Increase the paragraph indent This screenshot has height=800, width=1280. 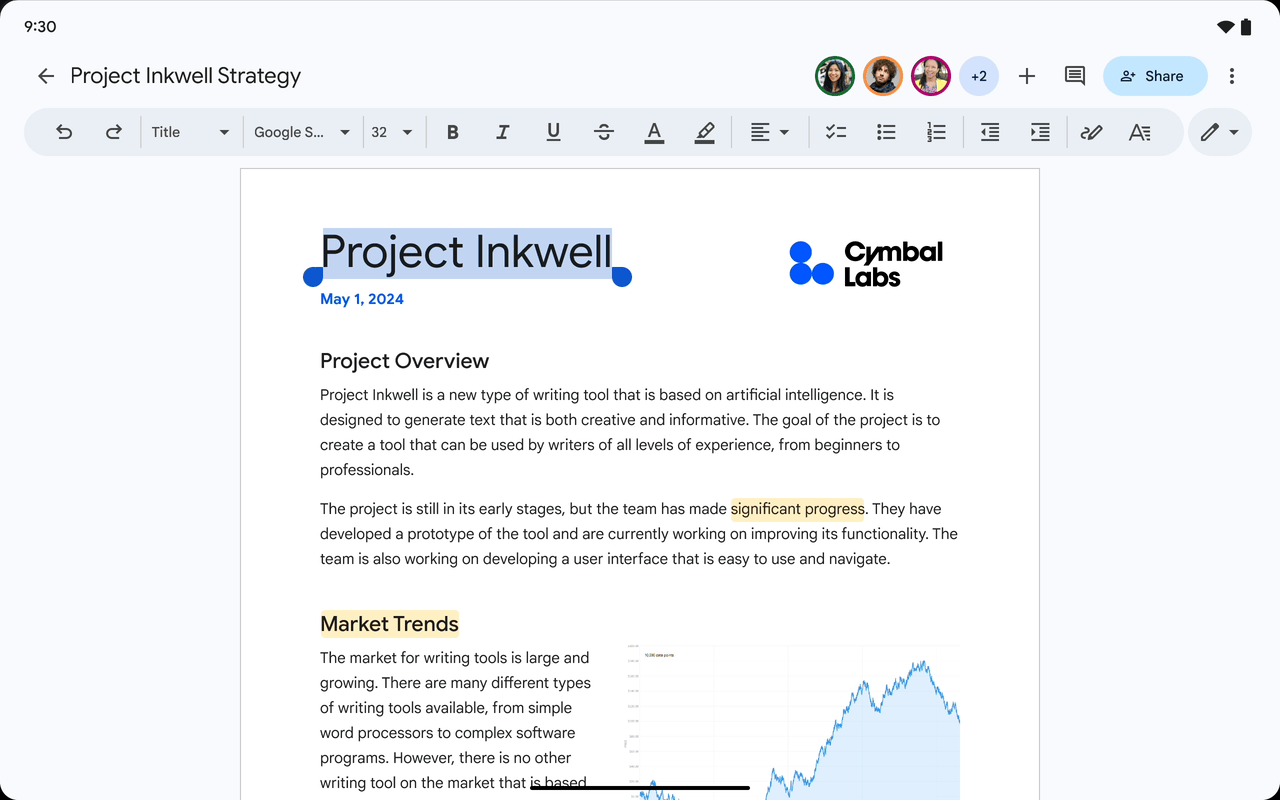[1040, 131]
